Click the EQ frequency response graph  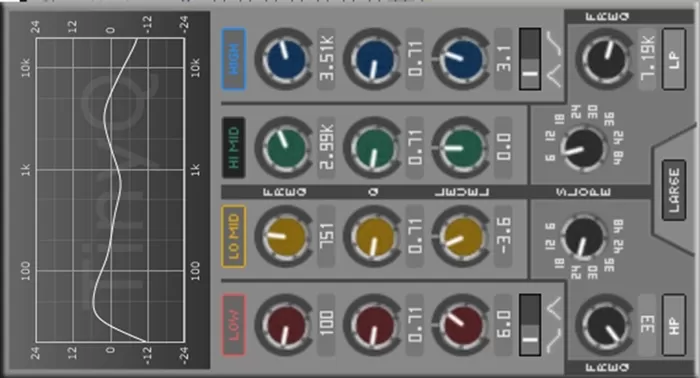(x=110, y=191)
